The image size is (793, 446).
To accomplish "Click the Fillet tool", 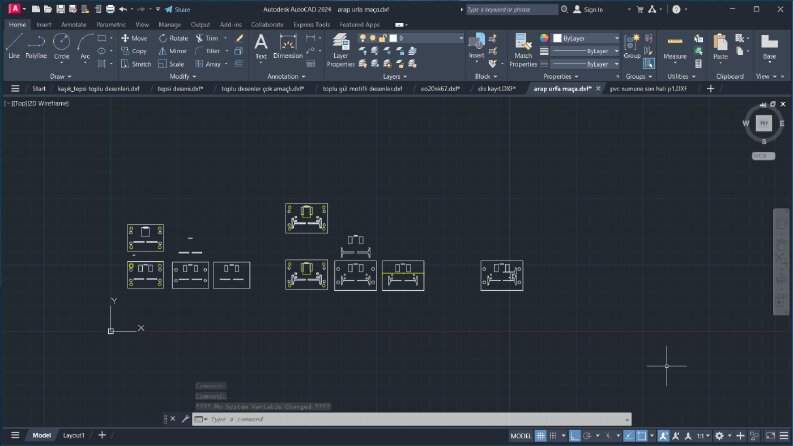I will (207, 51).
